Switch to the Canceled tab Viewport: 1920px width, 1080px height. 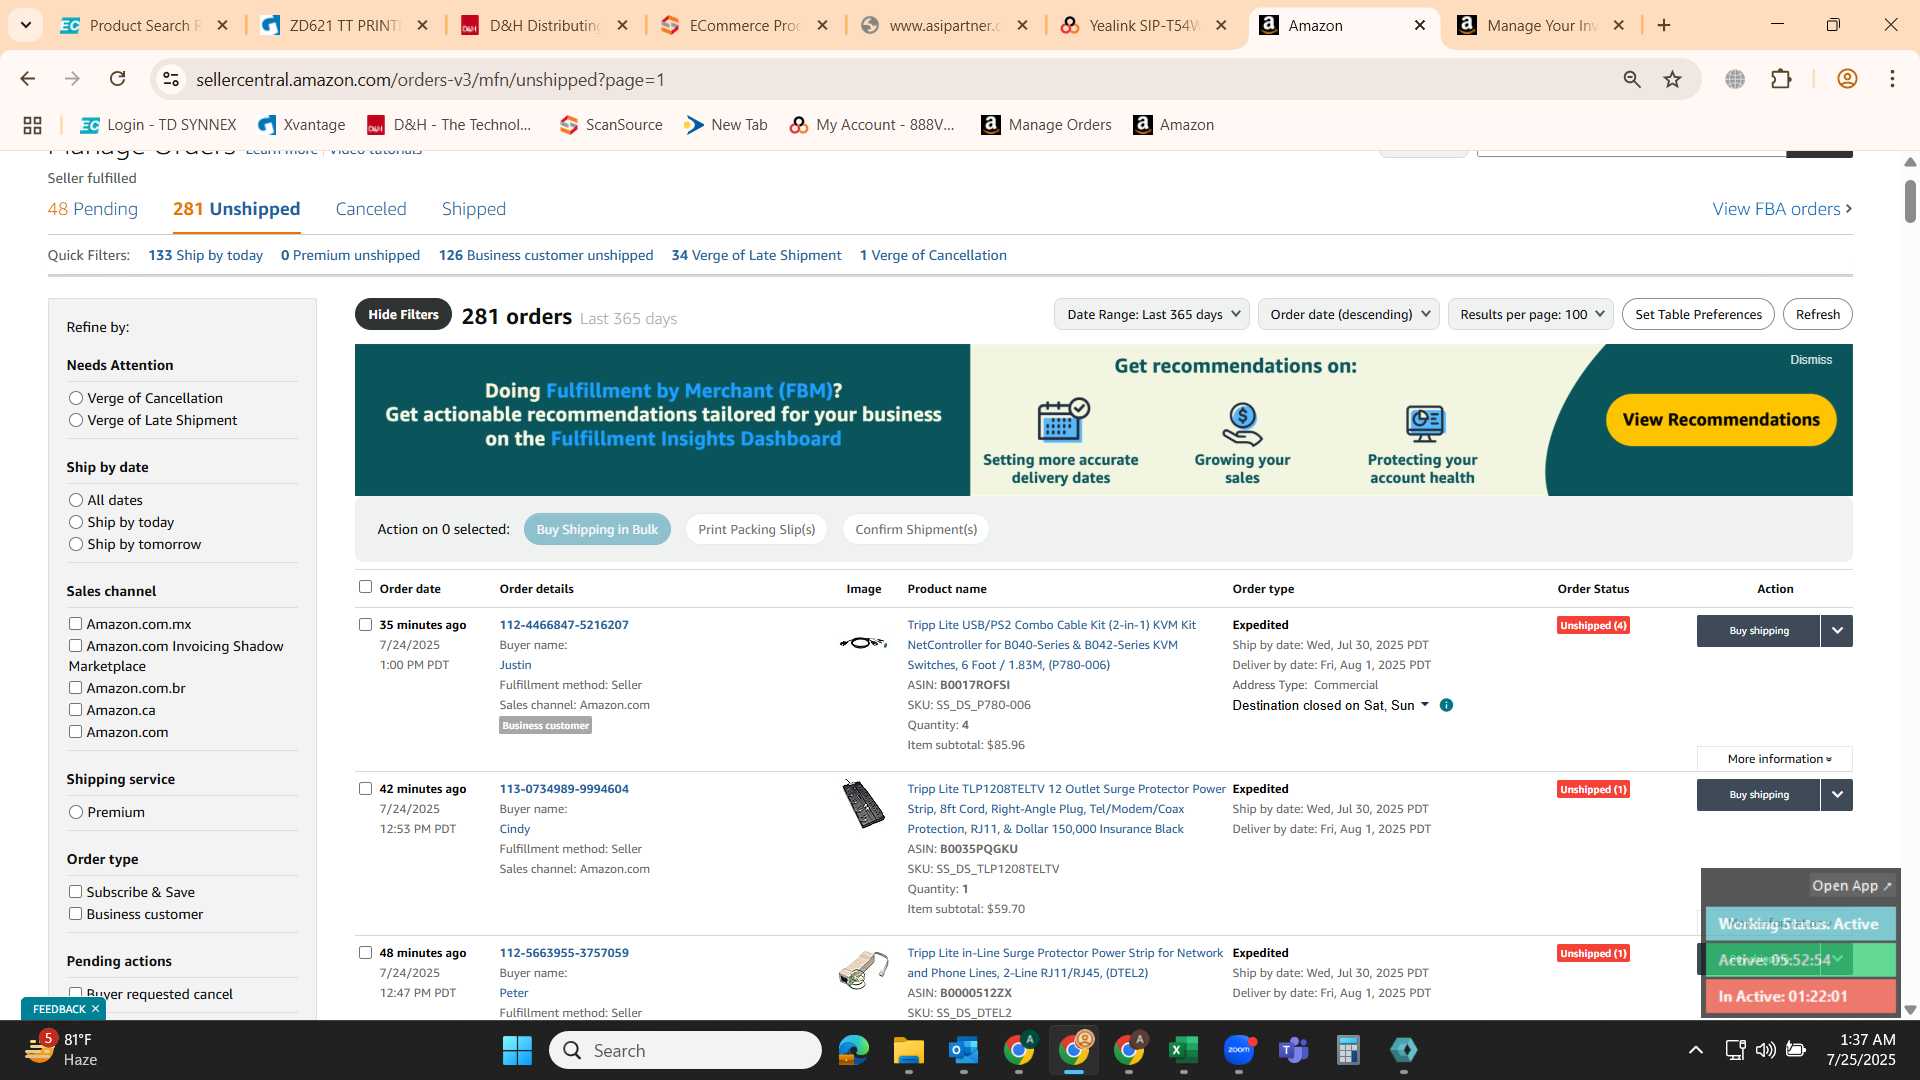(371, 209)
